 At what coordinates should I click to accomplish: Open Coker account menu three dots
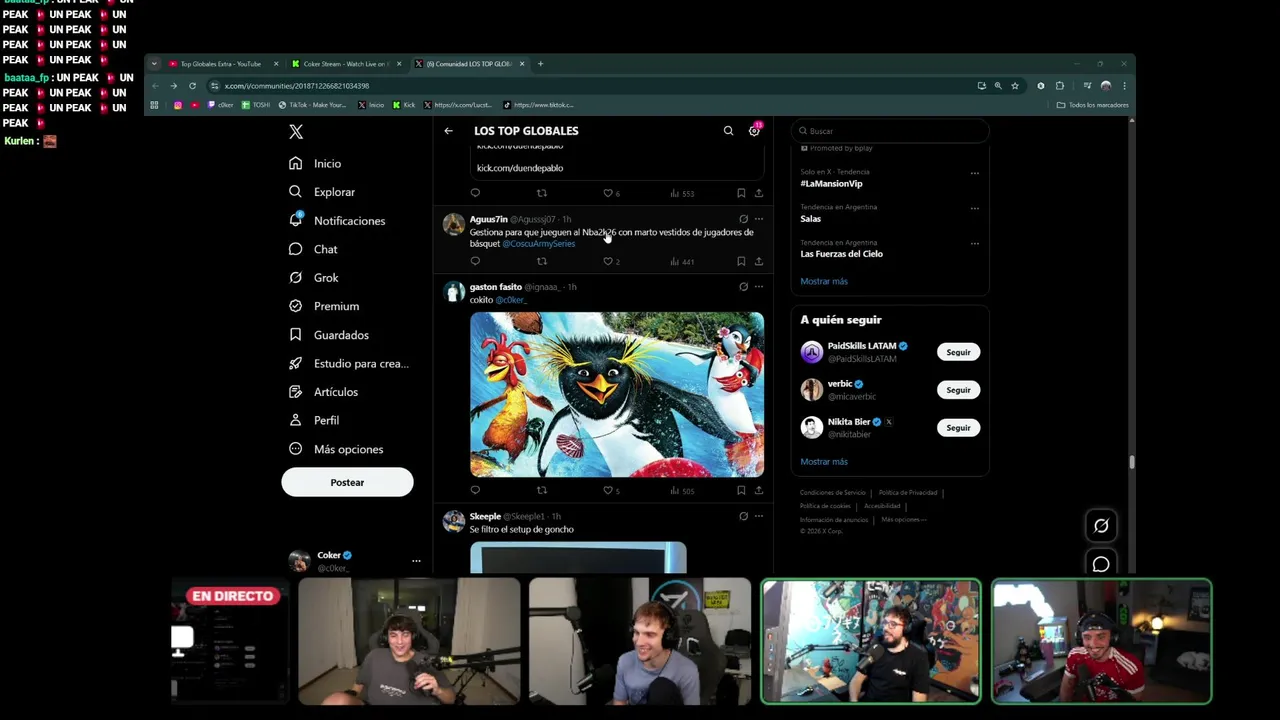pyautogui.click(x=416, y=561)
